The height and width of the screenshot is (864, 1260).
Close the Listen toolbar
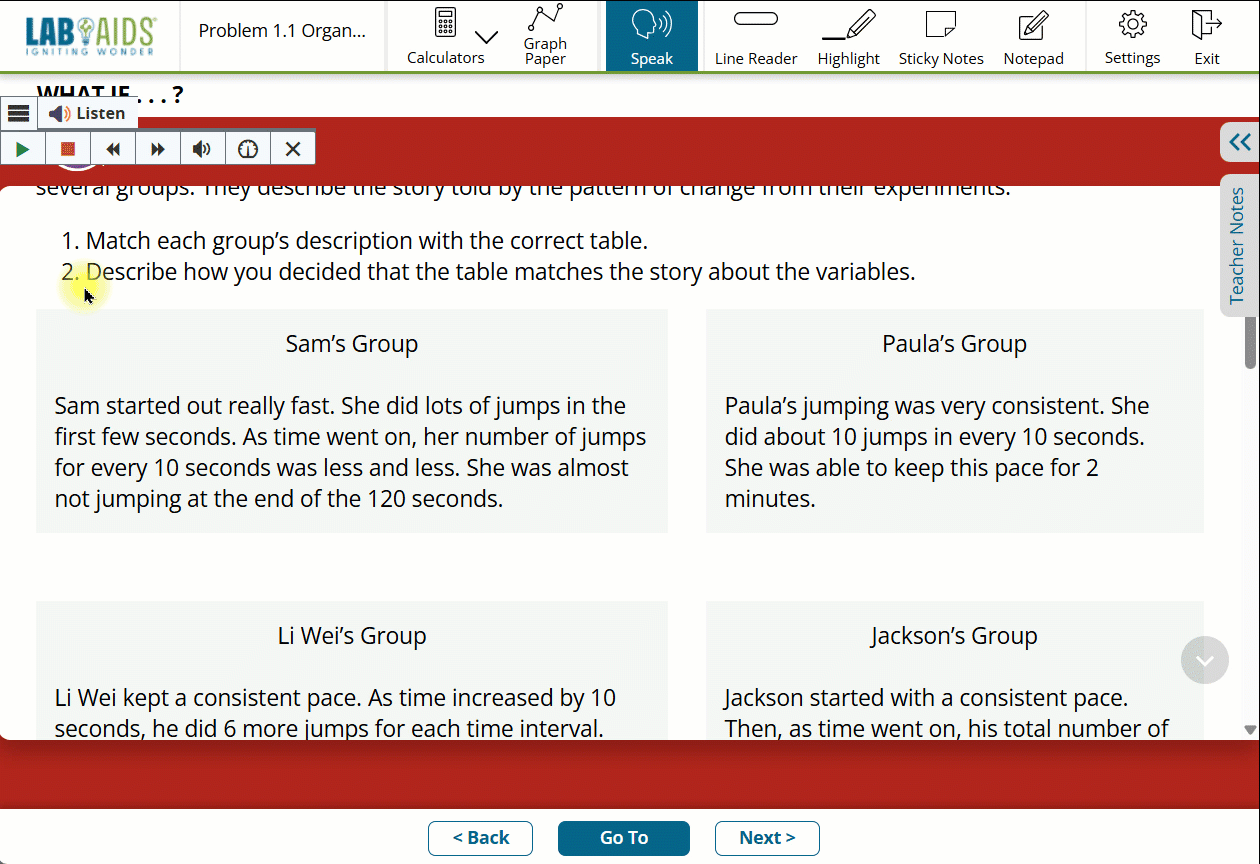(x=293, y=149)
